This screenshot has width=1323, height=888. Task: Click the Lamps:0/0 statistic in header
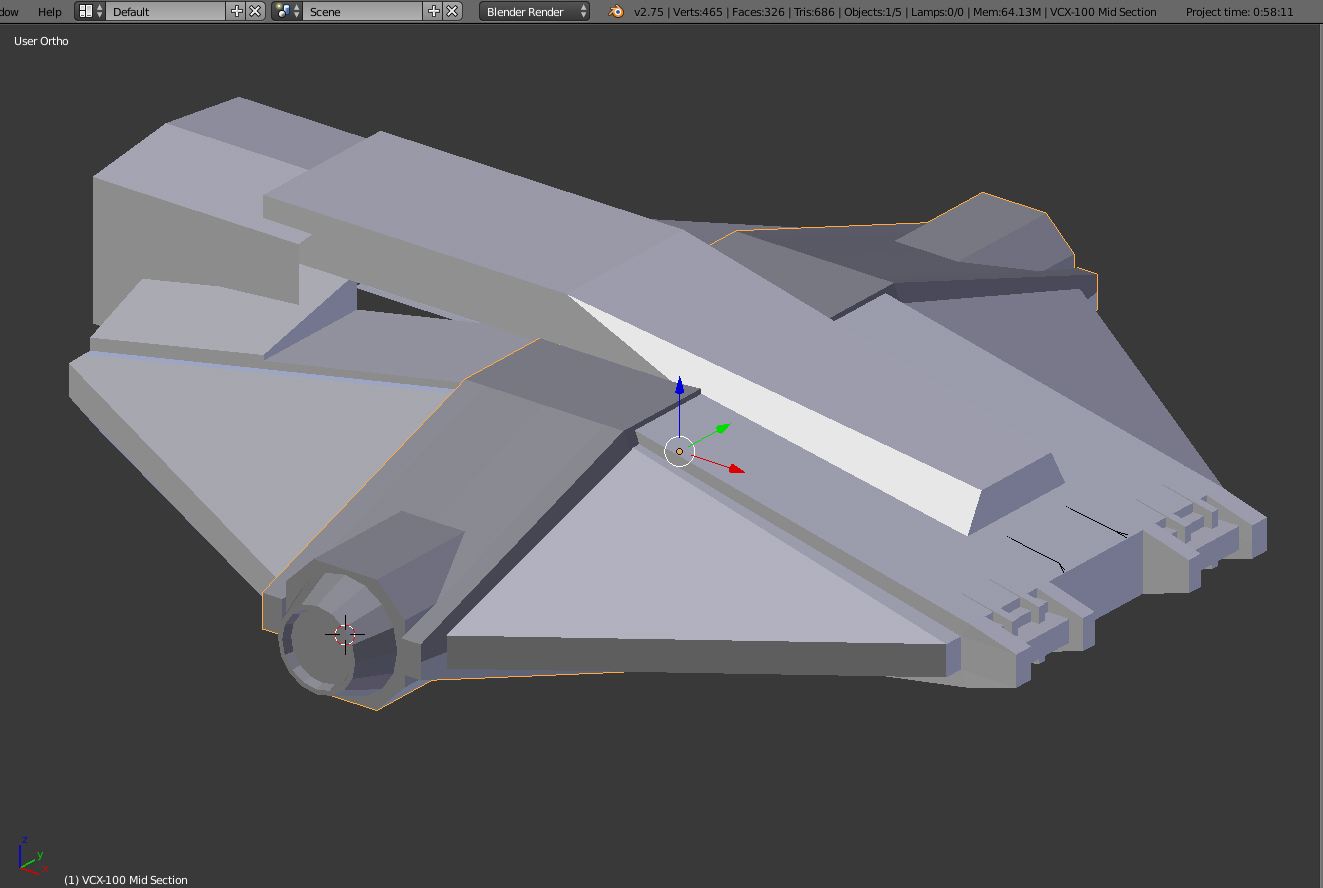click(939, 12)
